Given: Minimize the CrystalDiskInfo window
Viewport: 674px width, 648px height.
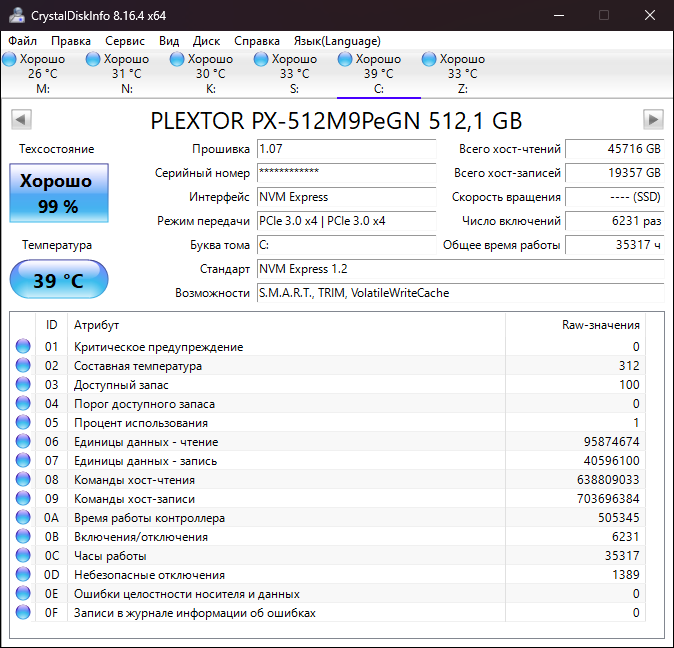Looking at the screenshot, I should (559, 15).
